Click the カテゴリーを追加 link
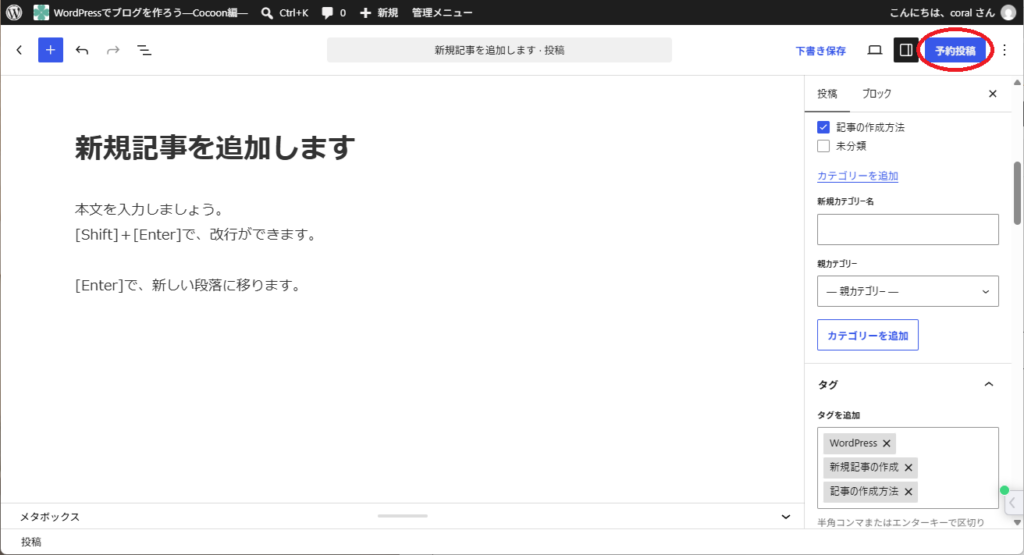1024x555 pixels. click(x=857, y=176)
